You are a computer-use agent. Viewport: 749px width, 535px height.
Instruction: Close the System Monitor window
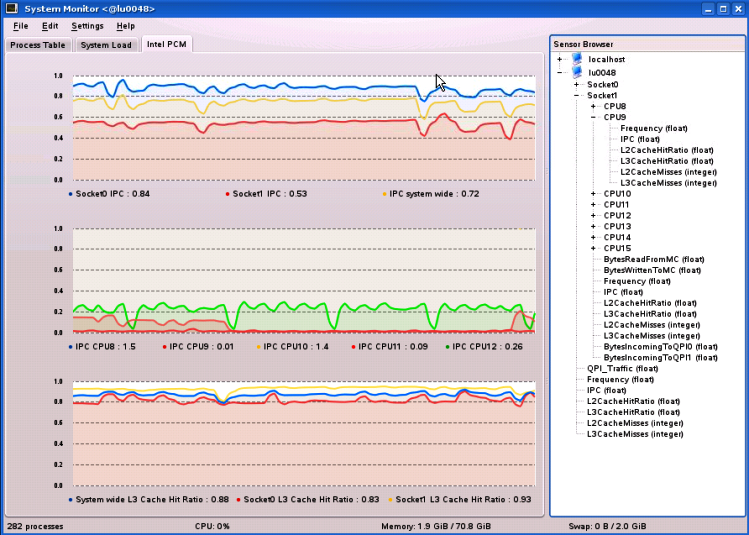click(737, 9)
